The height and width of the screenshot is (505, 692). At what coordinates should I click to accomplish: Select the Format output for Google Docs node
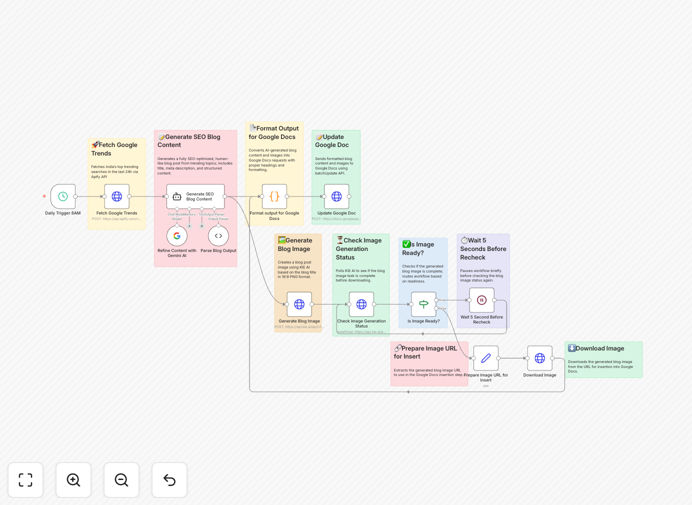[275, 196]
